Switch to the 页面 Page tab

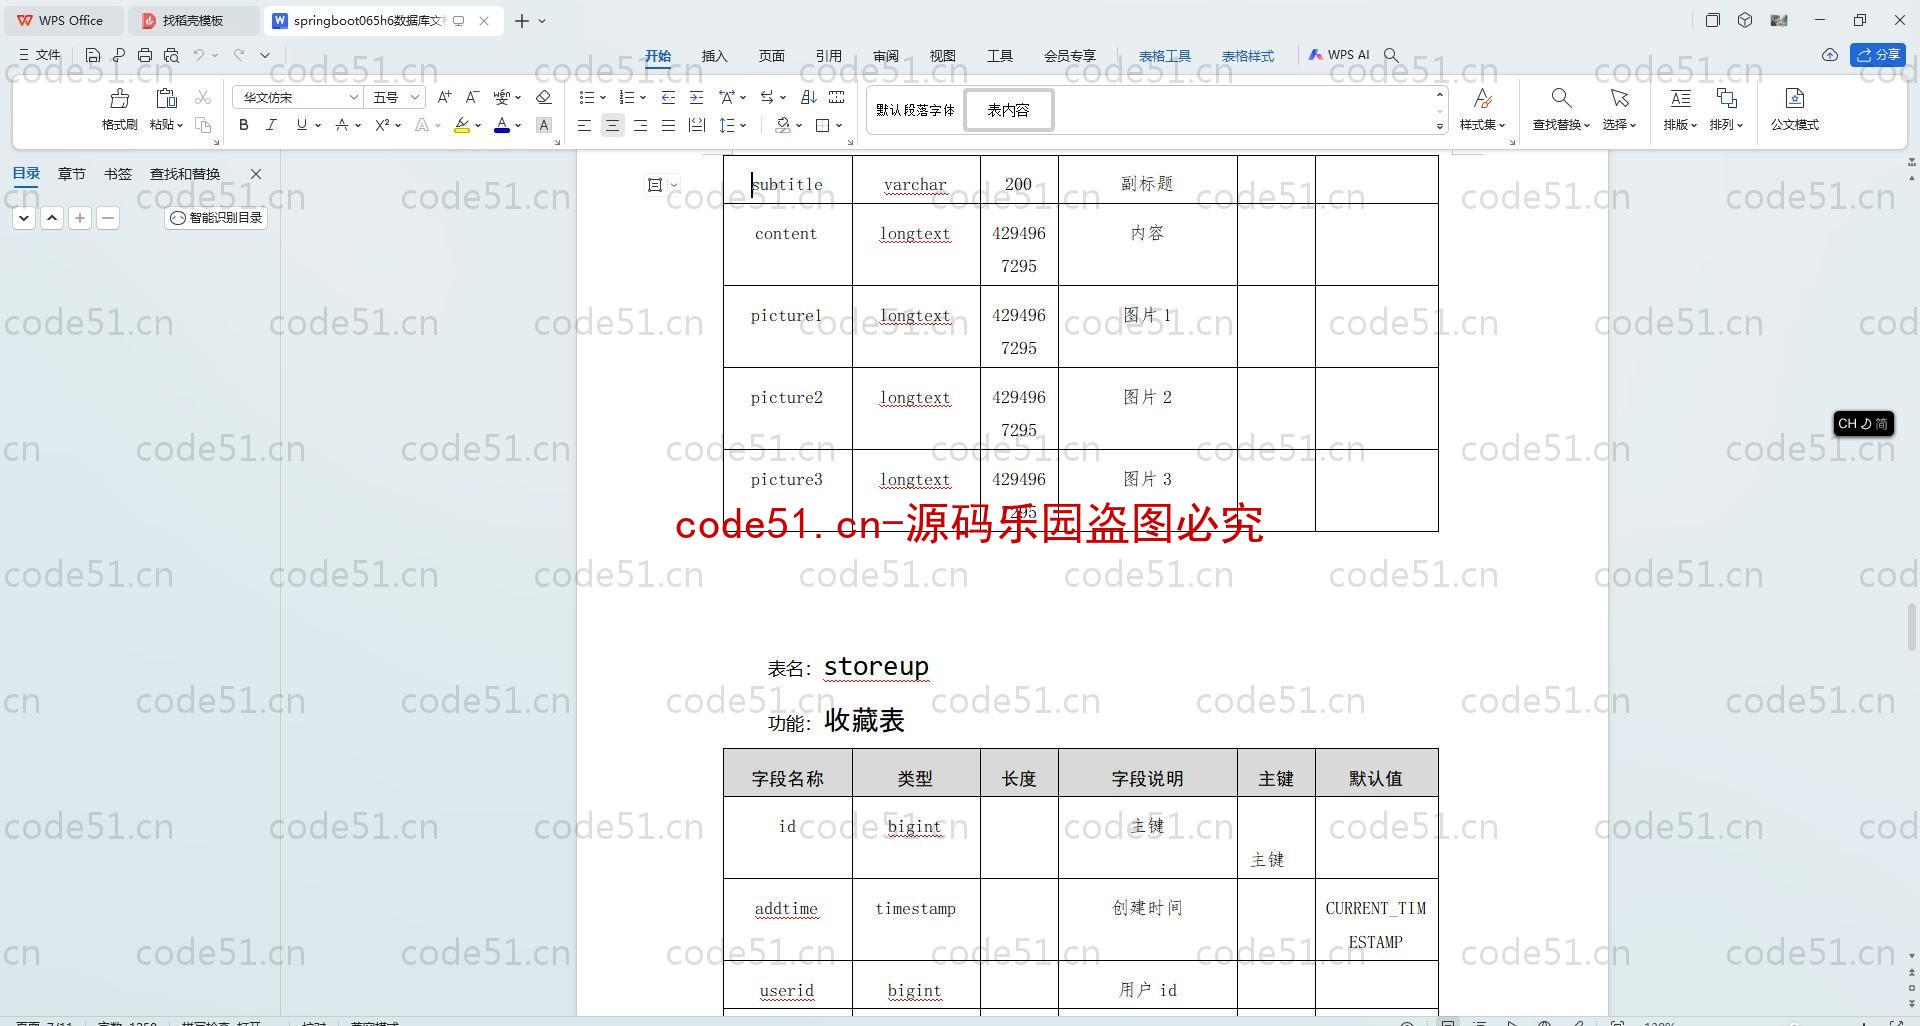pos(771,56)
